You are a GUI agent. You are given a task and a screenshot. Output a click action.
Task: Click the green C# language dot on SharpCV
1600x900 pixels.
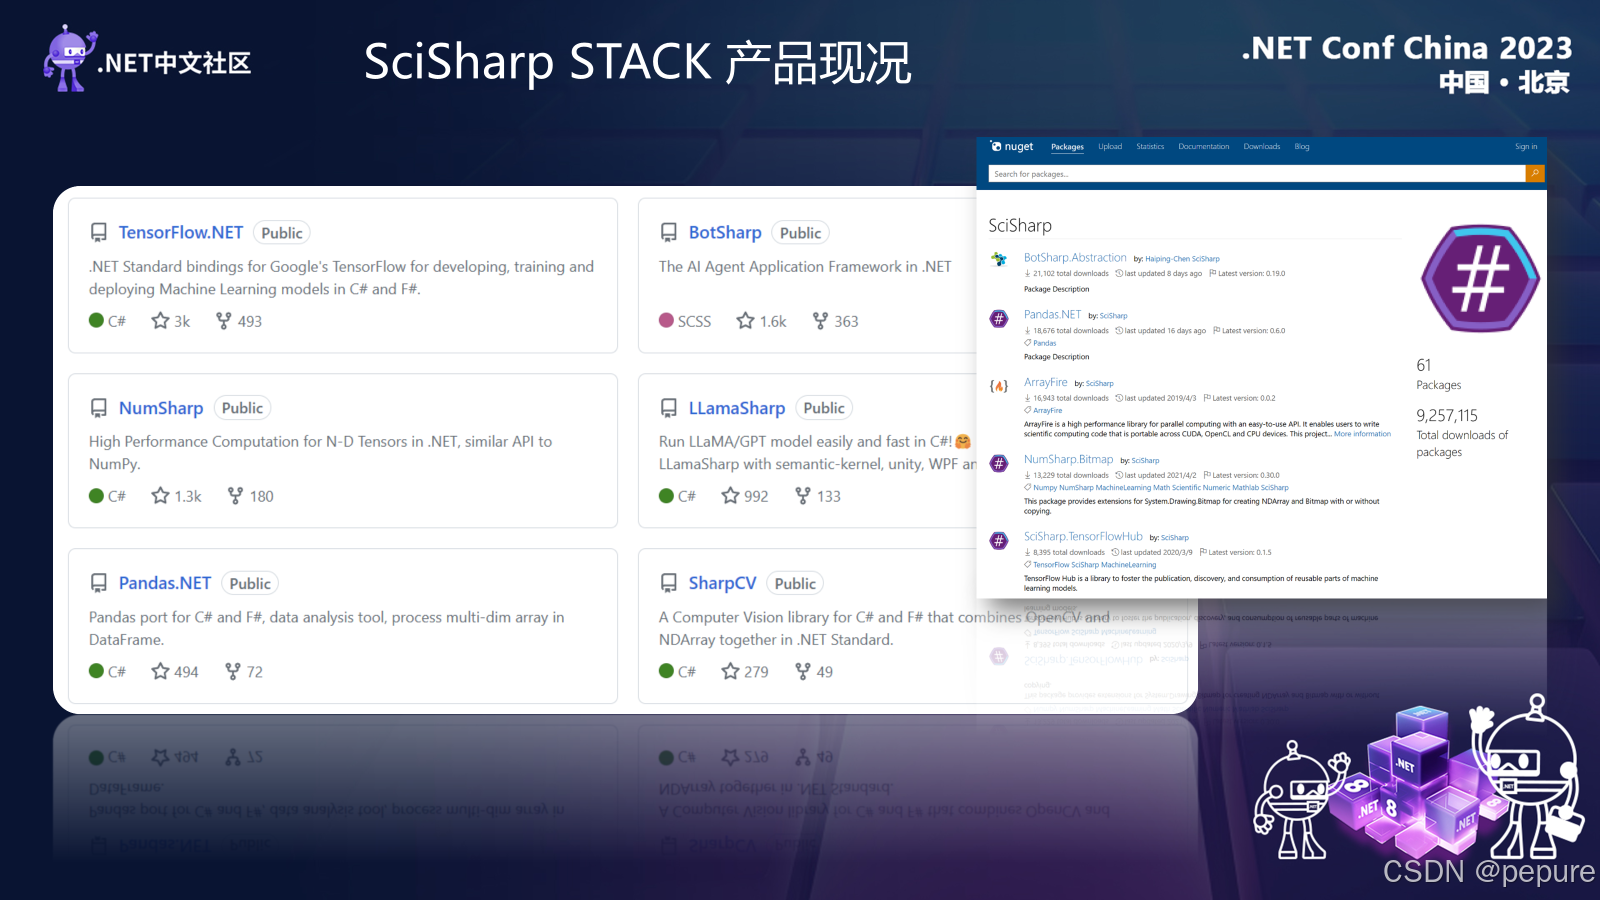pos(666,671)
